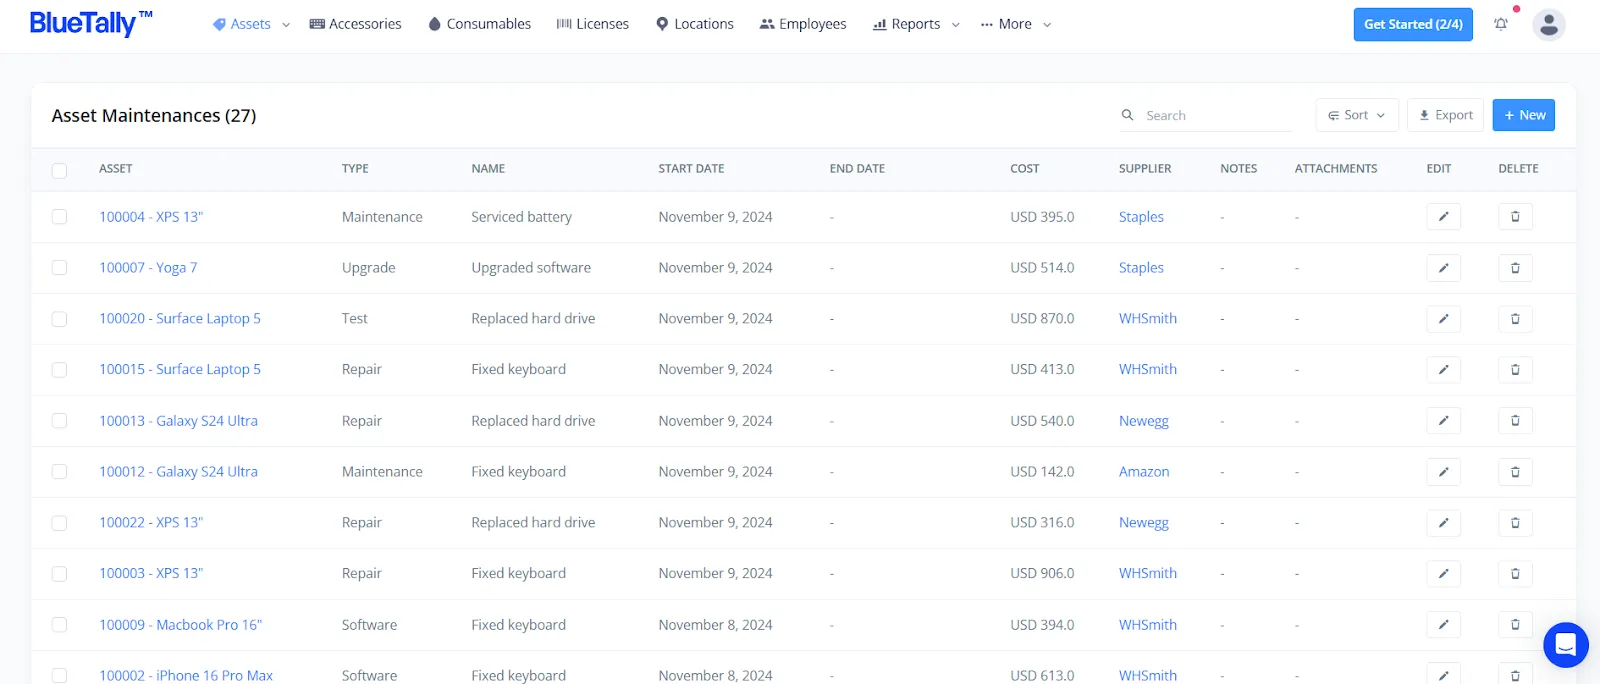The image size is (1600, 684).
Task: Delete the 100003 XPS 13 row
Action: pyautogui.click(x=1515, y=574)
